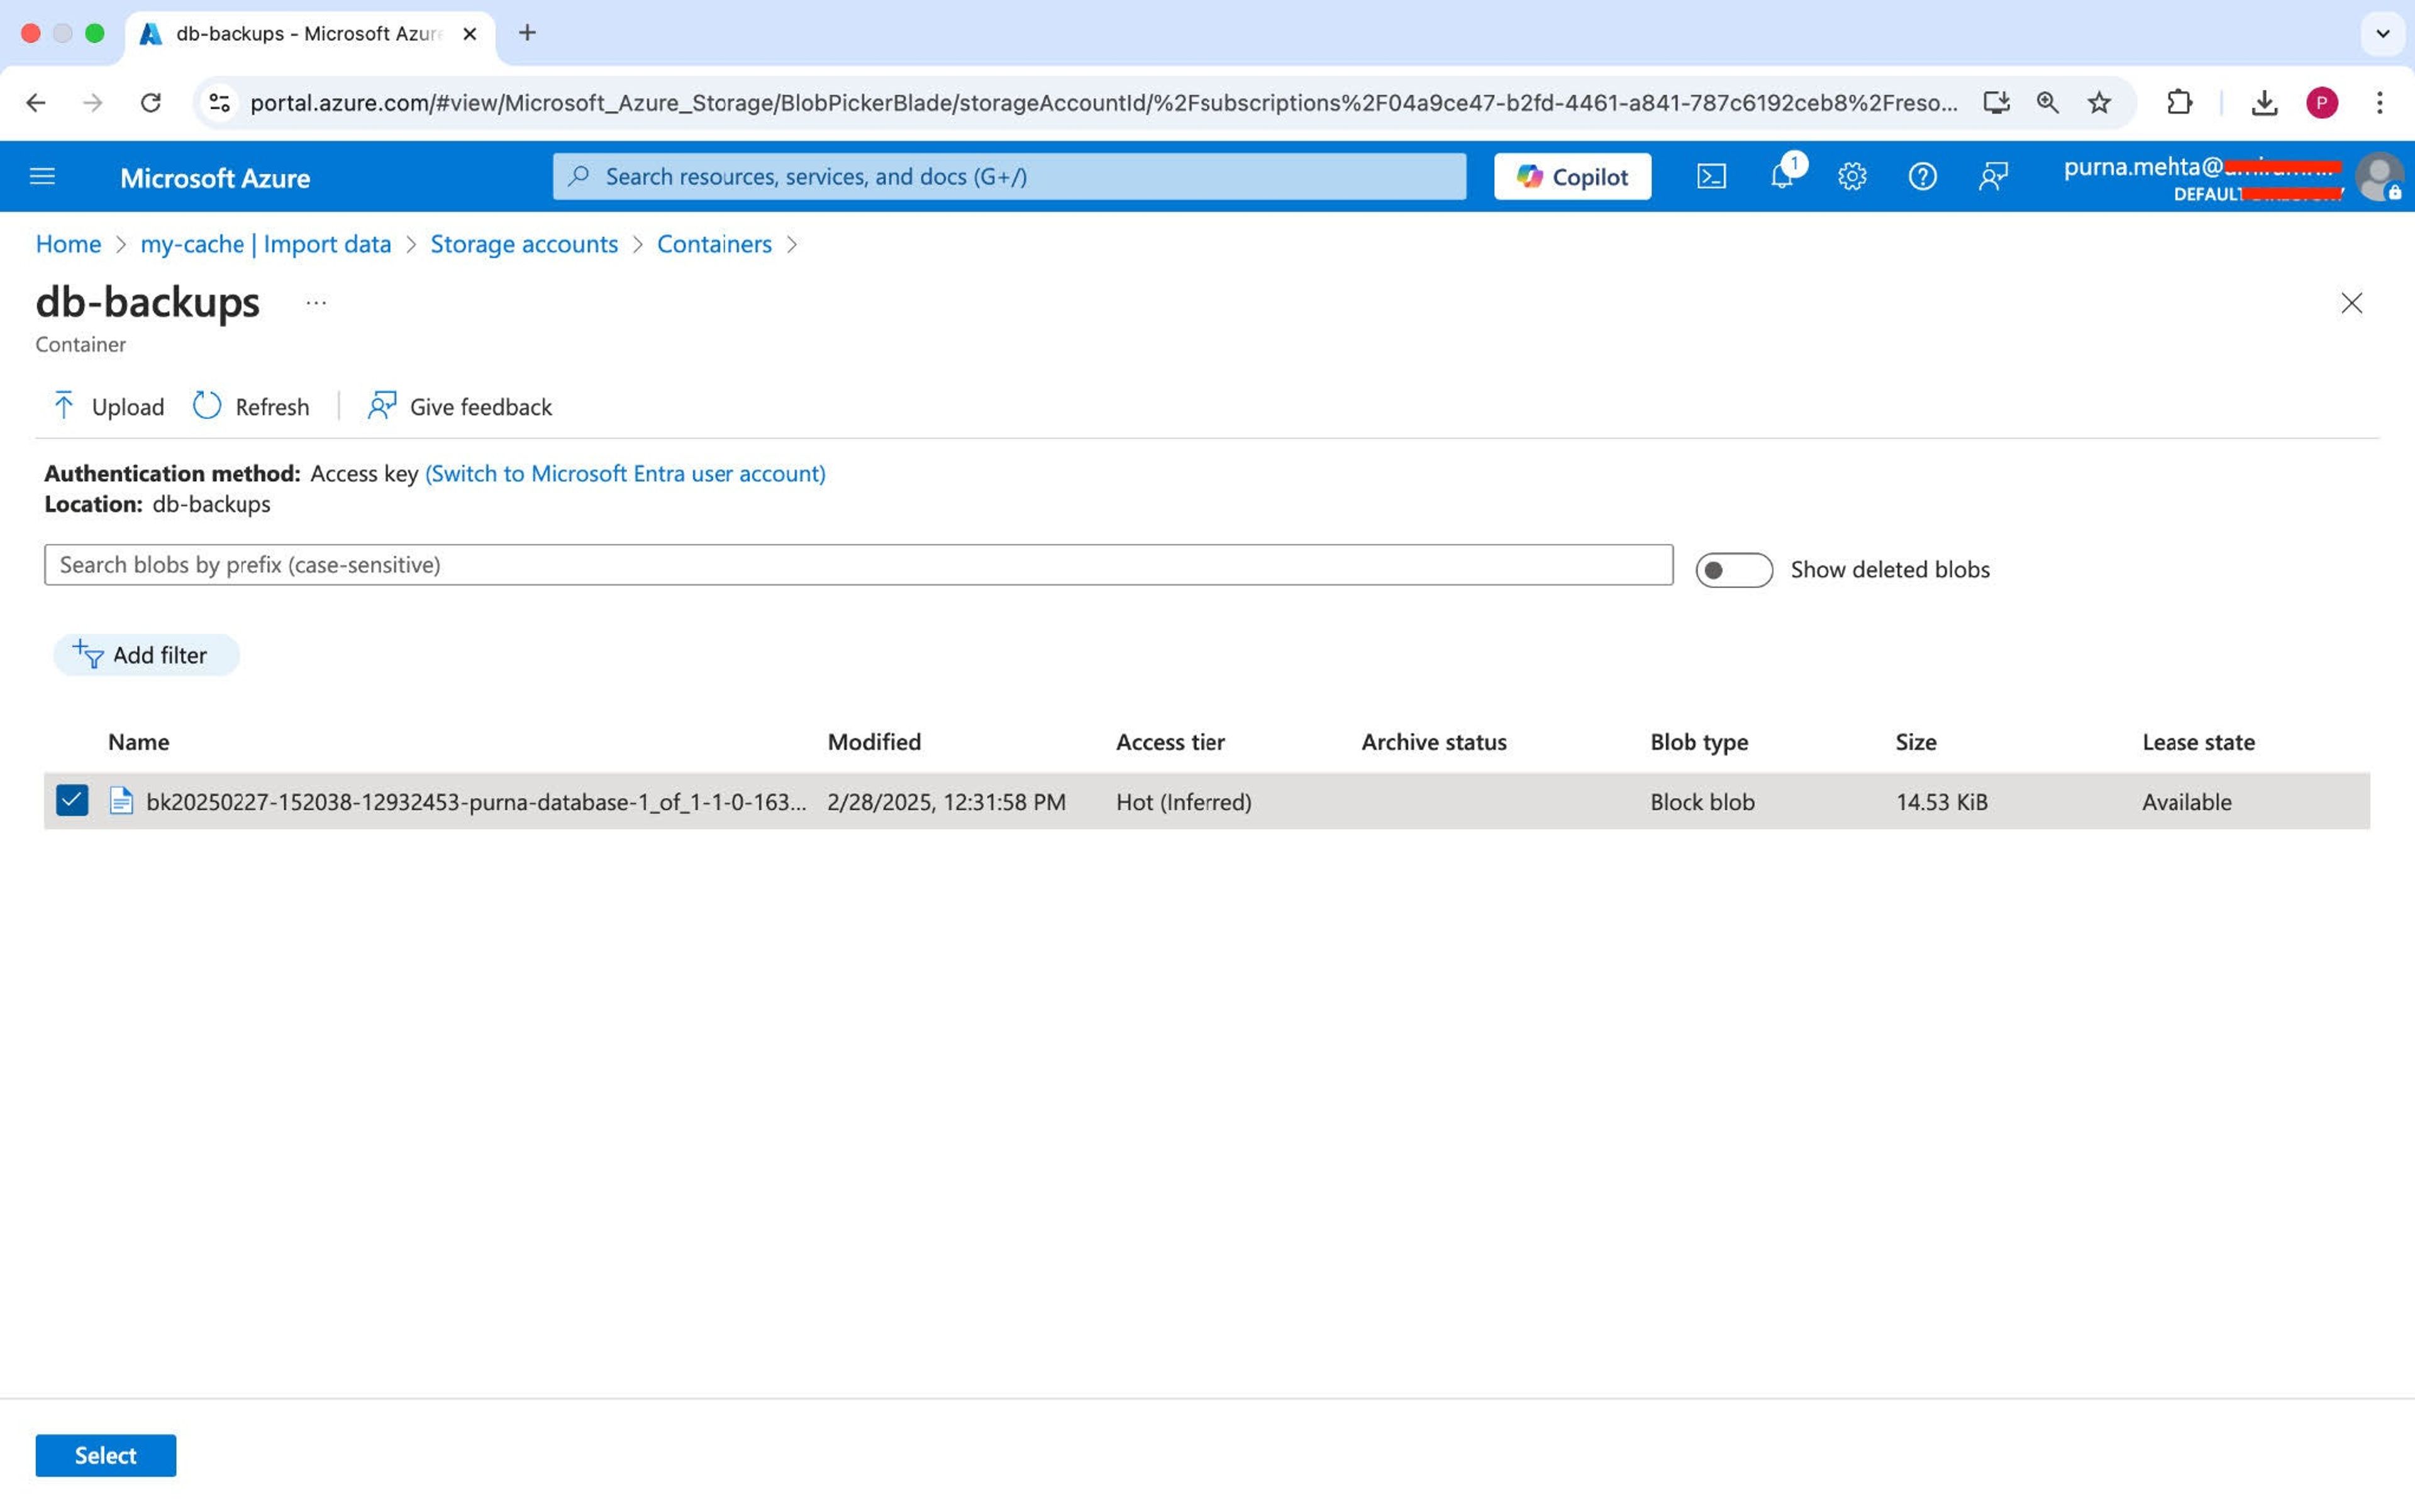Viewport: 2415px width, 1512px height.
Task: Open the notifications bell
Action: (x=1782, y=177)
